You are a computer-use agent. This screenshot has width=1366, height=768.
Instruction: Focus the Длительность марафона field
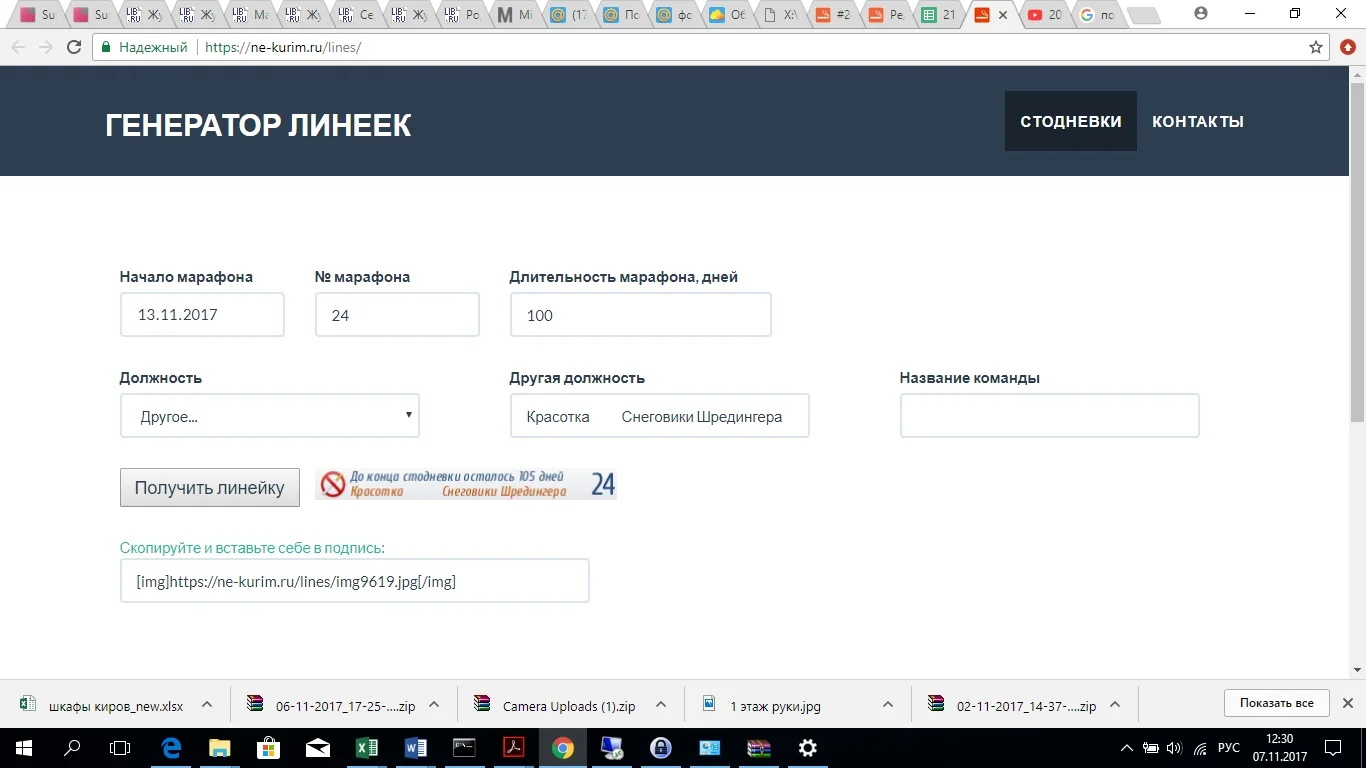point(641,315)
